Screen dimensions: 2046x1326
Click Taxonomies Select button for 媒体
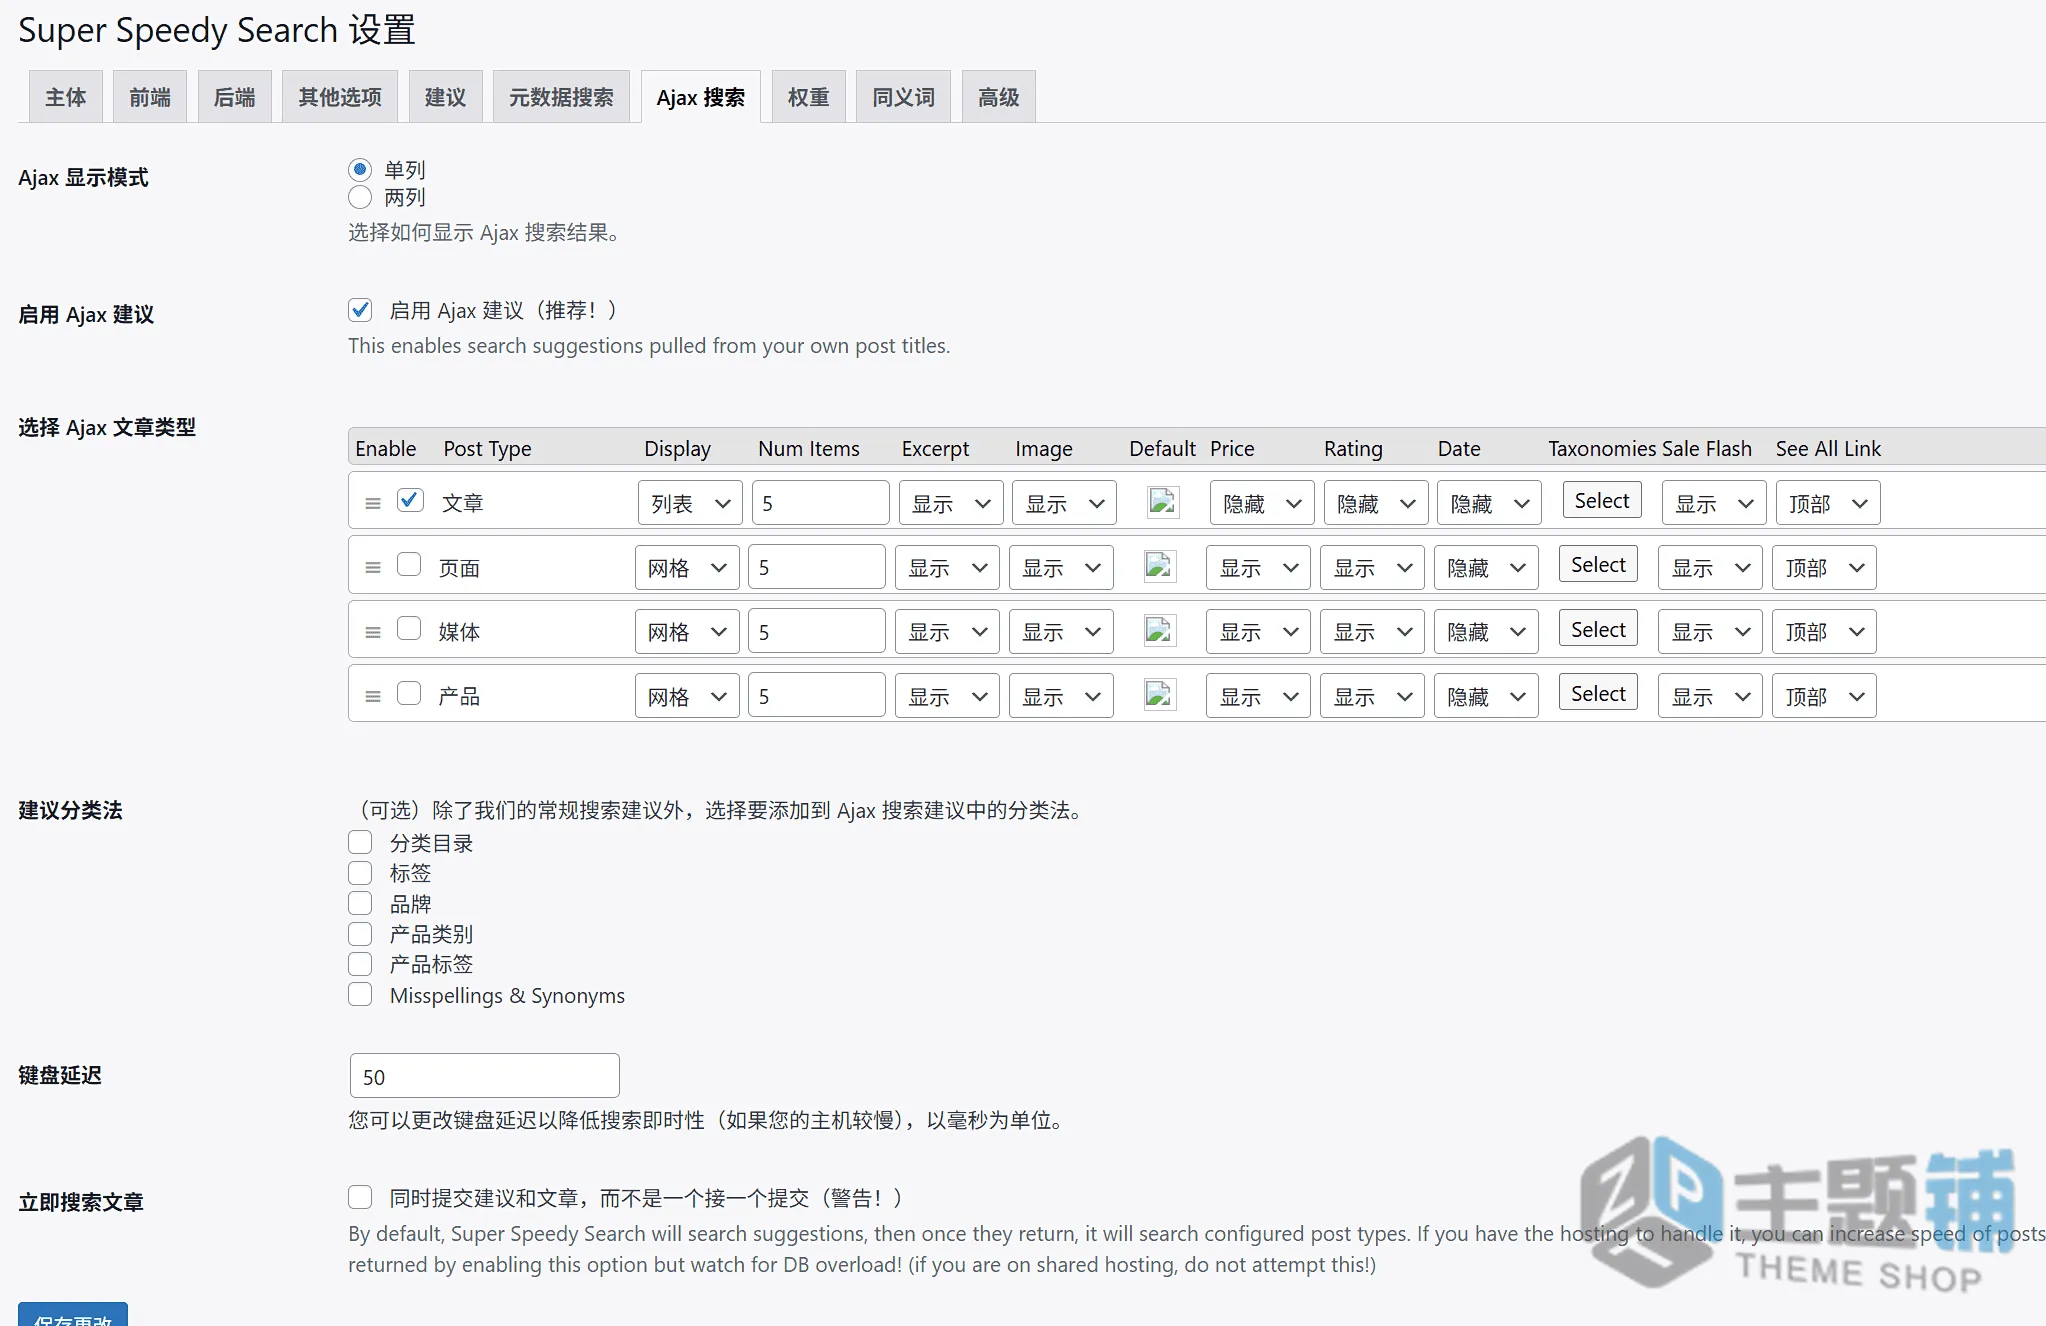tap(1598, 629)
